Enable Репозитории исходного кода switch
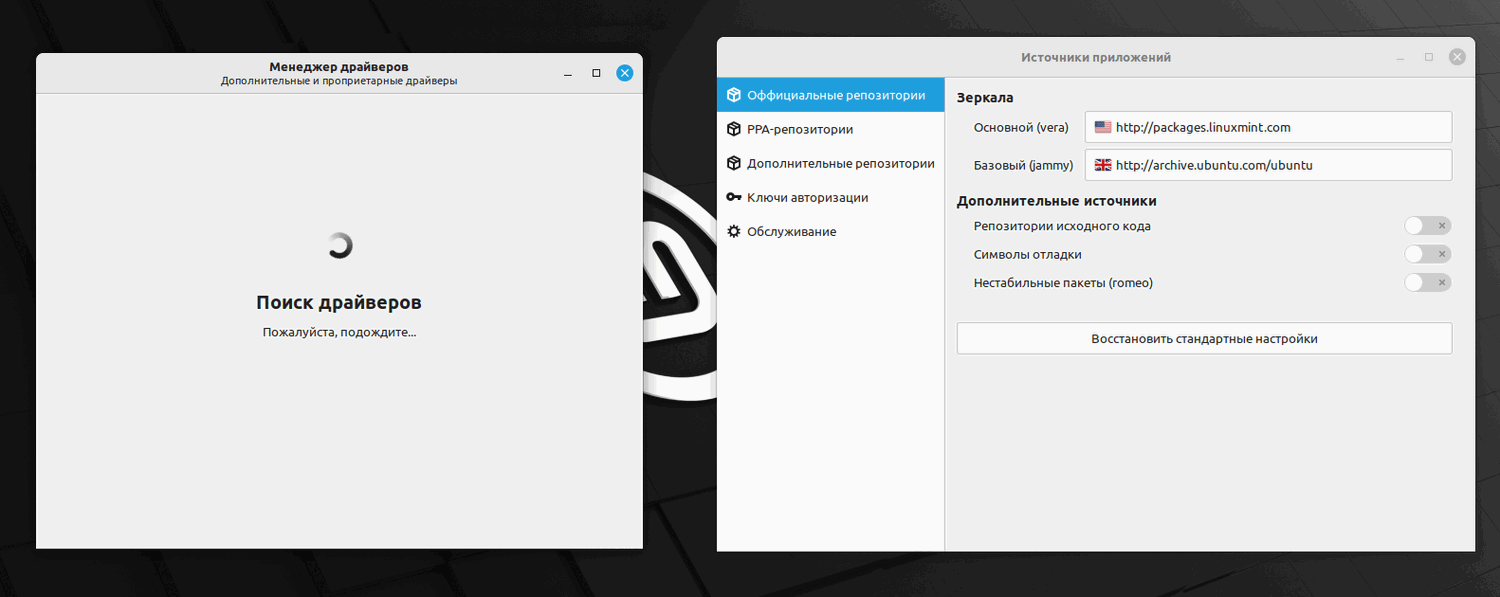 tap(1427, 226)
